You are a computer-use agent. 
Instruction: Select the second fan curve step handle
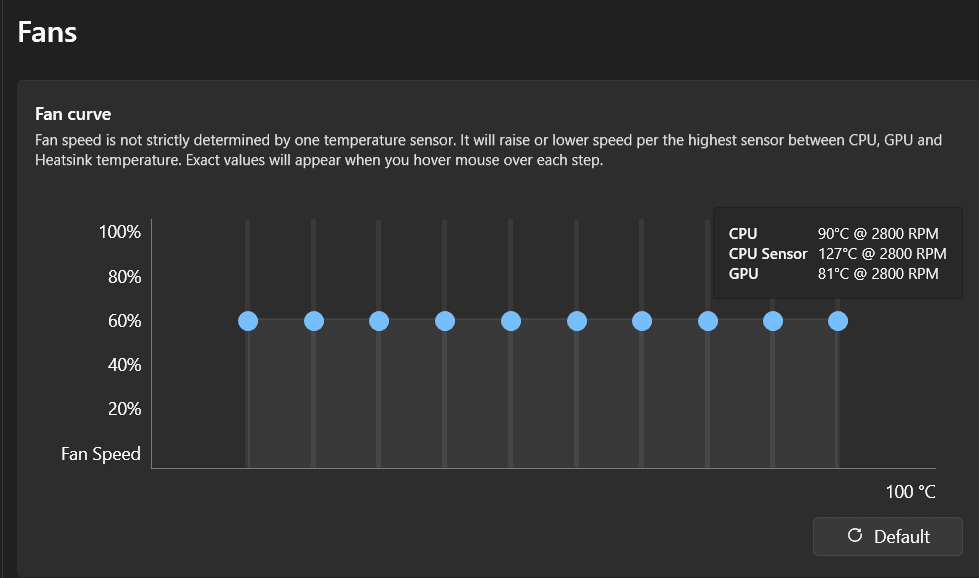[x=314, y=321]
